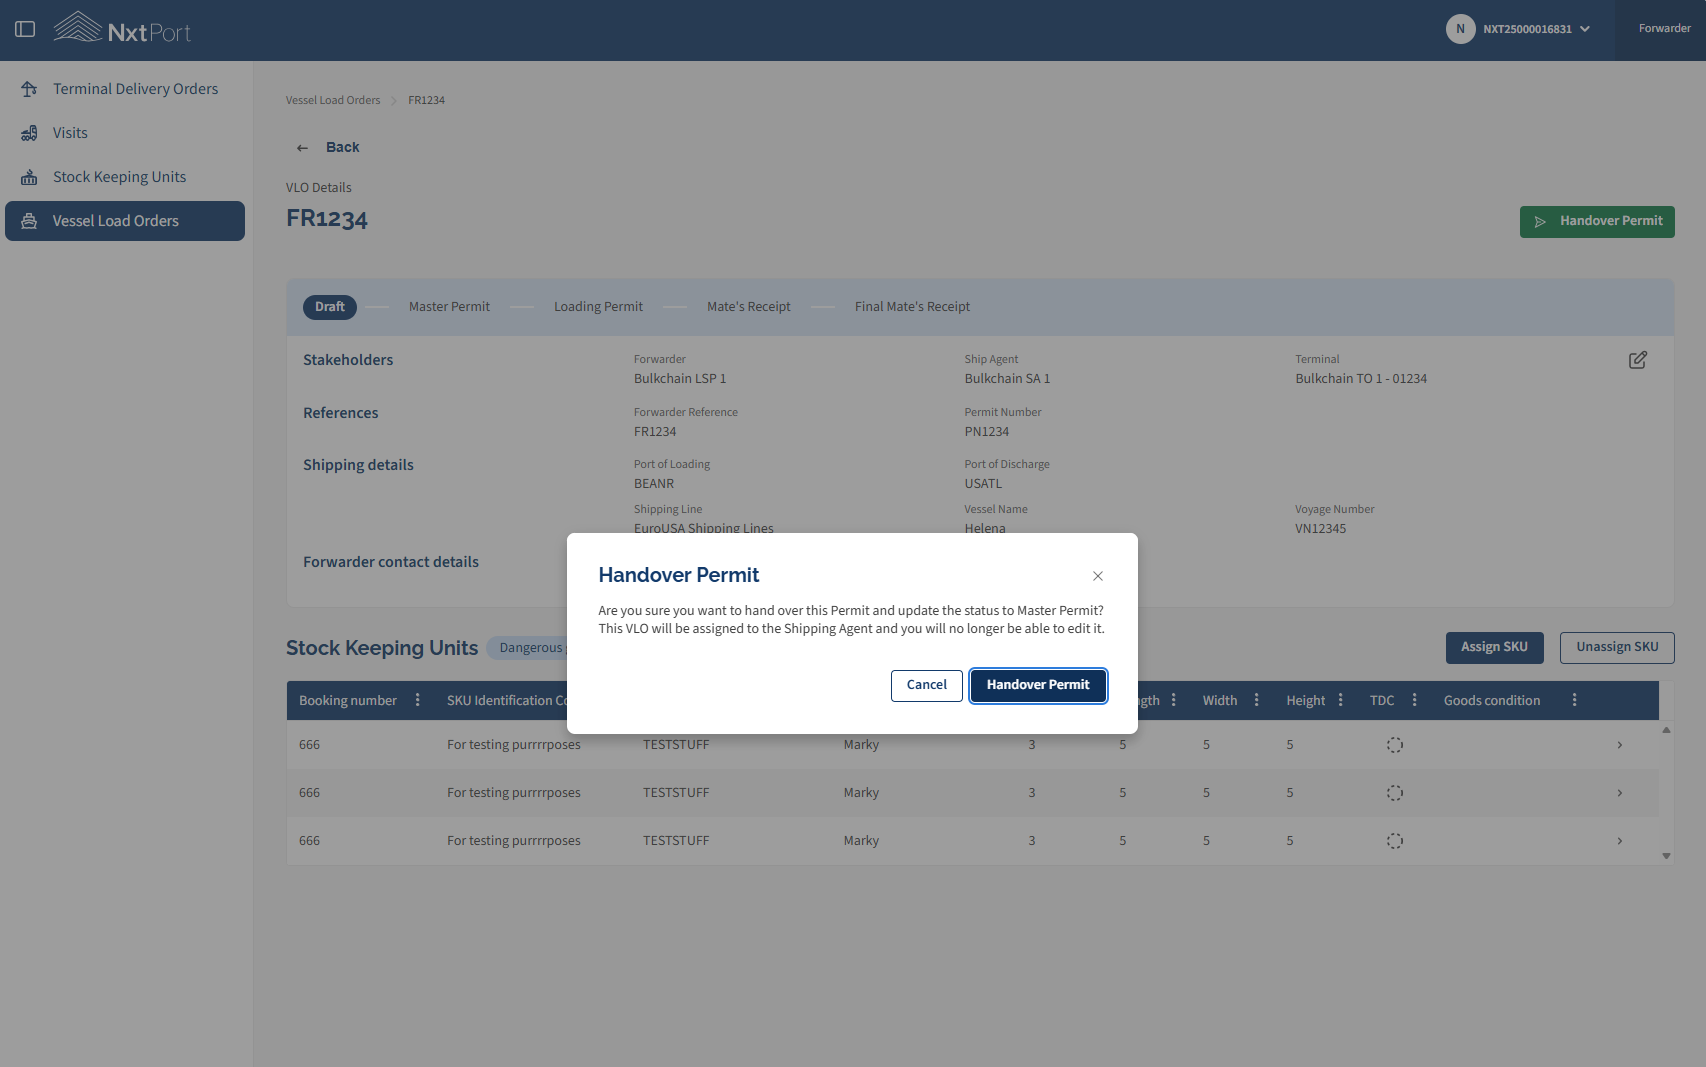Go back with the Back arrow

[x=328, y=147]
